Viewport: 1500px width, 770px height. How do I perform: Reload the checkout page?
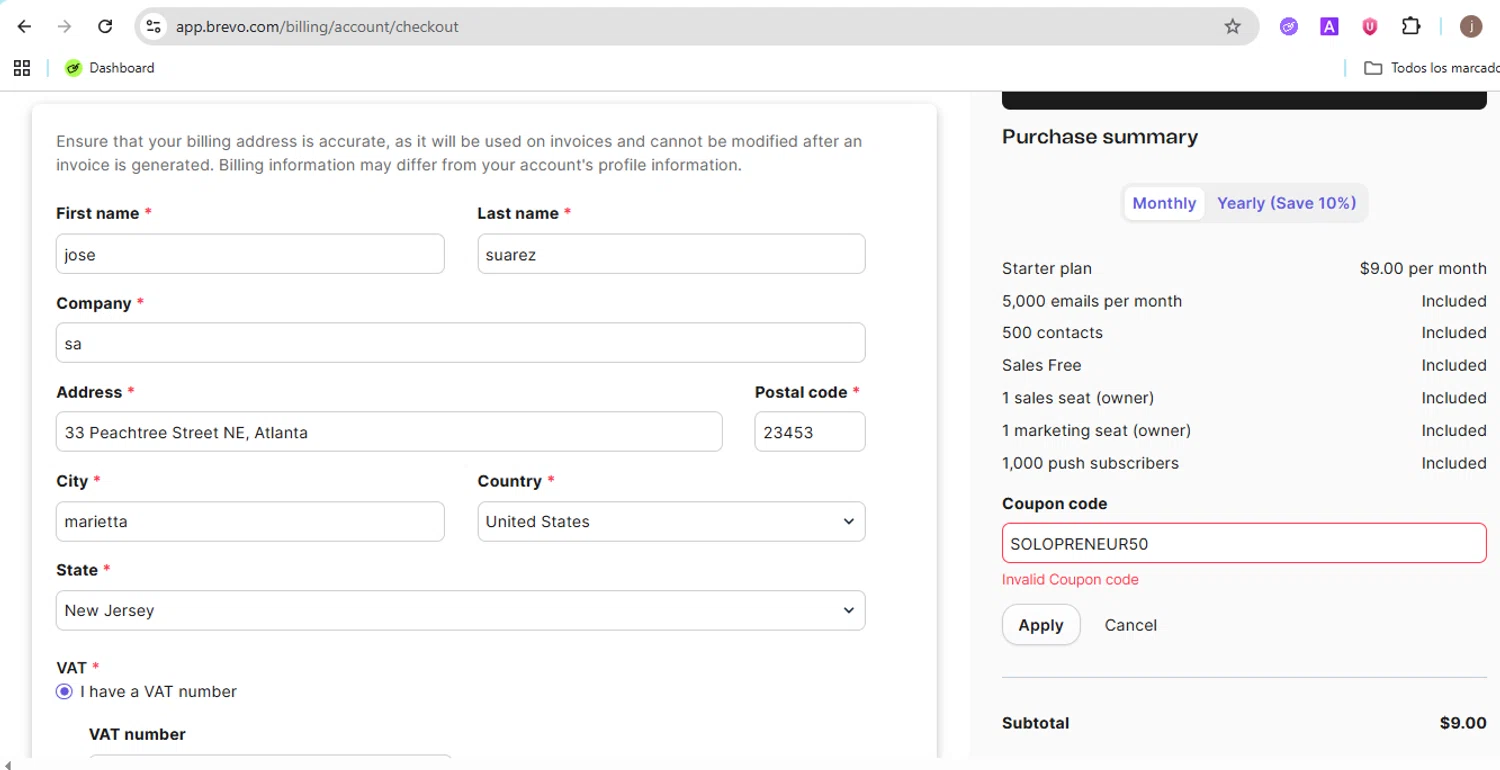tap(105, 27)
